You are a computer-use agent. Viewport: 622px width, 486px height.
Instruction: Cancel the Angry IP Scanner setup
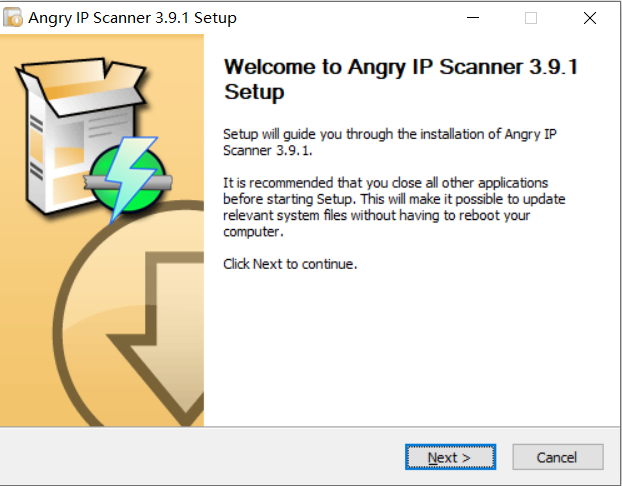pyautogui.click(x=557, y=457)
